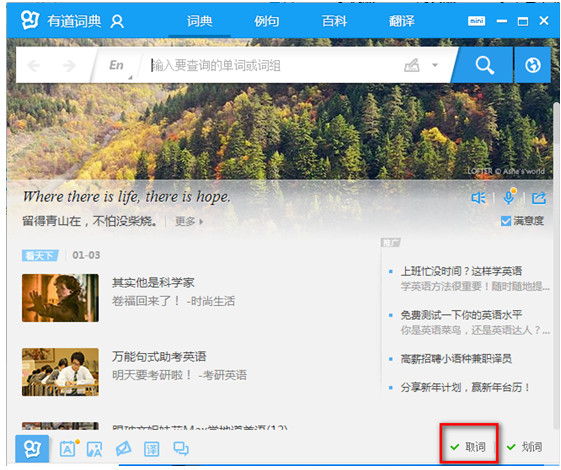Open the handwriting input tool
Viewport: 561px width, 470px height.
pyautogui.click(x=411, y=65)
